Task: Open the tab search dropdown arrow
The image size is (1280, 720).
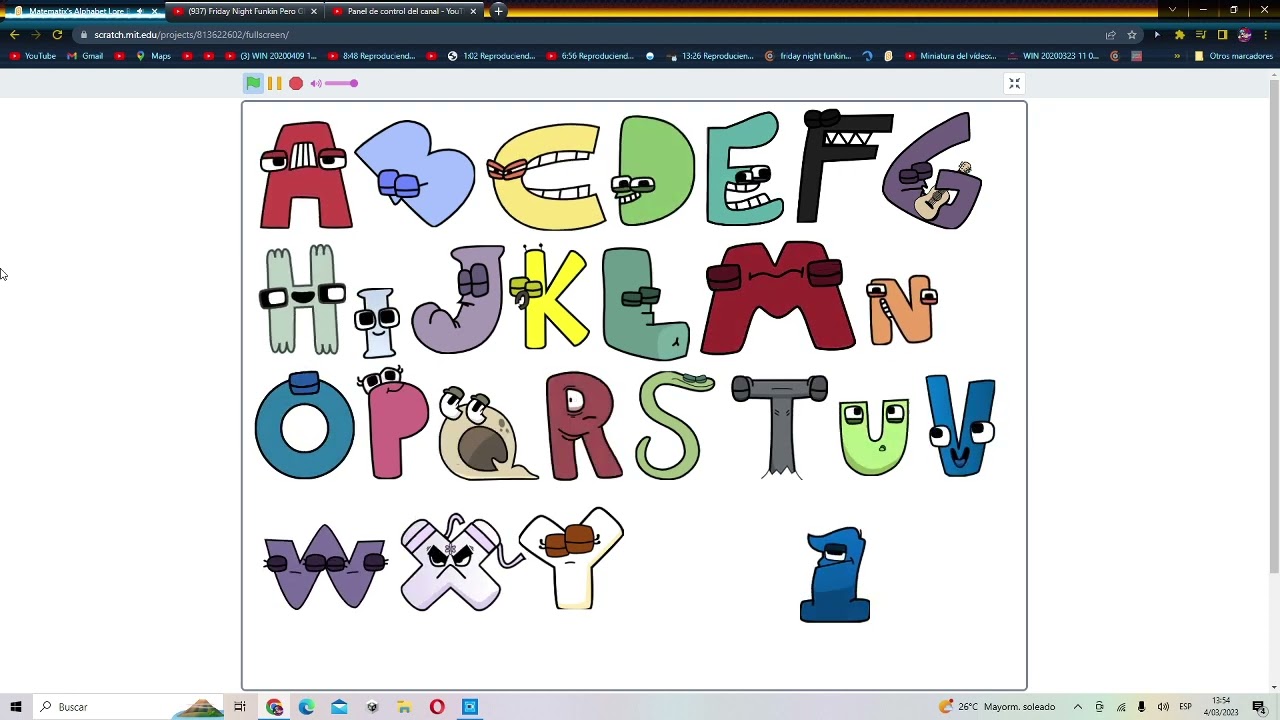Action: pos(1172,10)
